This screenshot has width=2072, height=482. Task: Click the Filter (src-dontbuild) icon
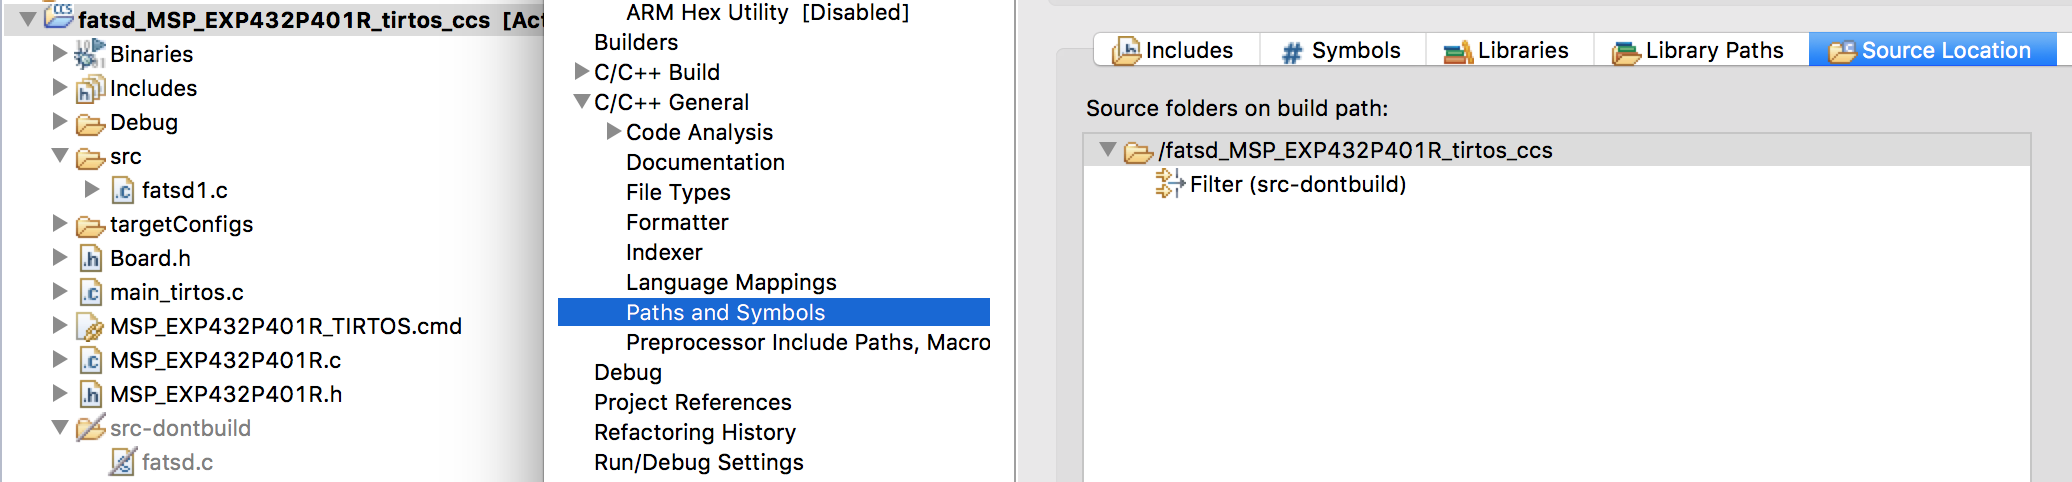1170,184
